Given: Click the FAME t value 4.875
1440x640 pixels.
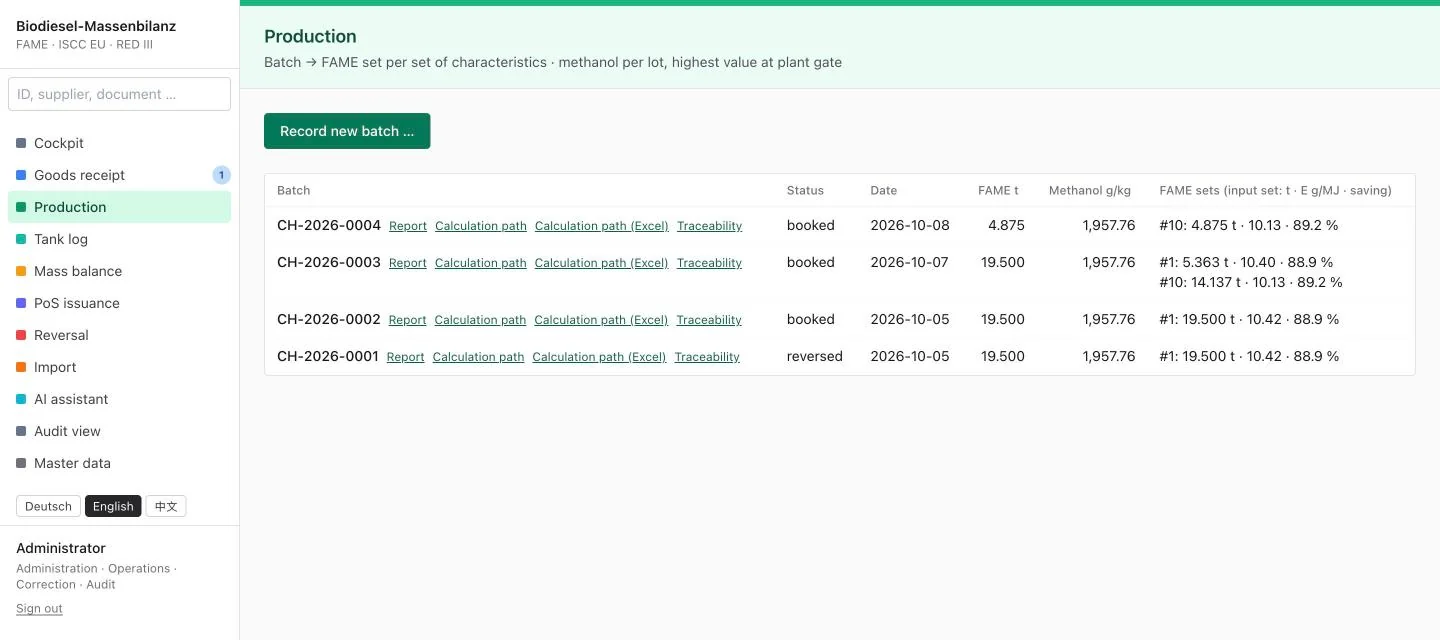Looking at the screenshot, I should 1006,225.
